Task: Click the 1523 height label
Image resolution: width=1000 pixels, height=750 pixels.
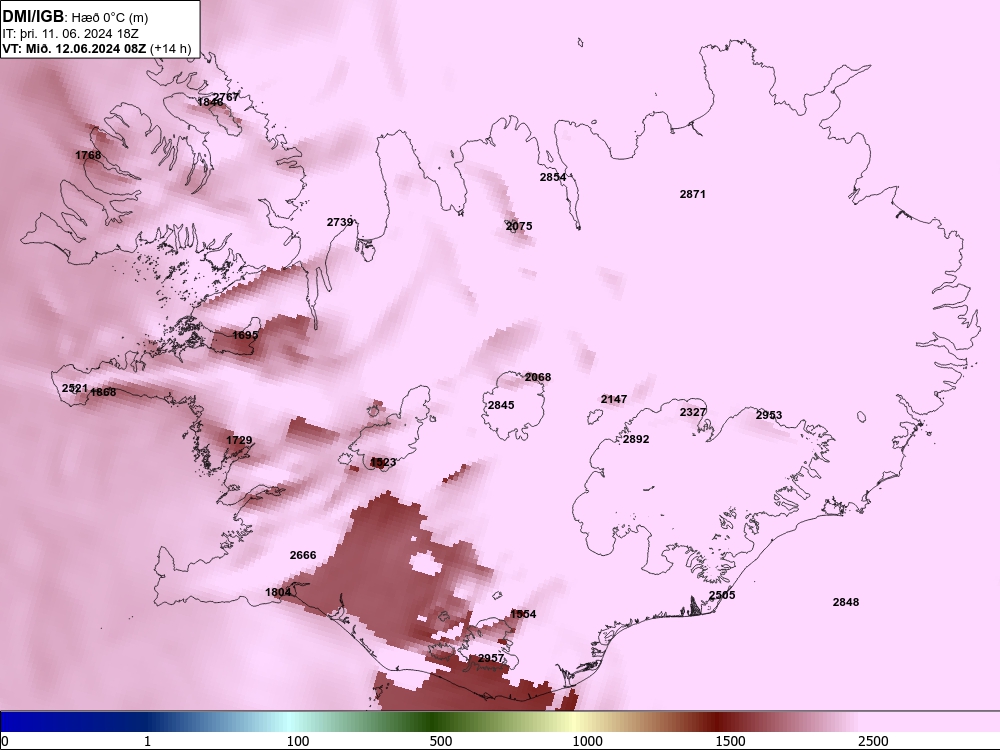Action: (383, 462)
